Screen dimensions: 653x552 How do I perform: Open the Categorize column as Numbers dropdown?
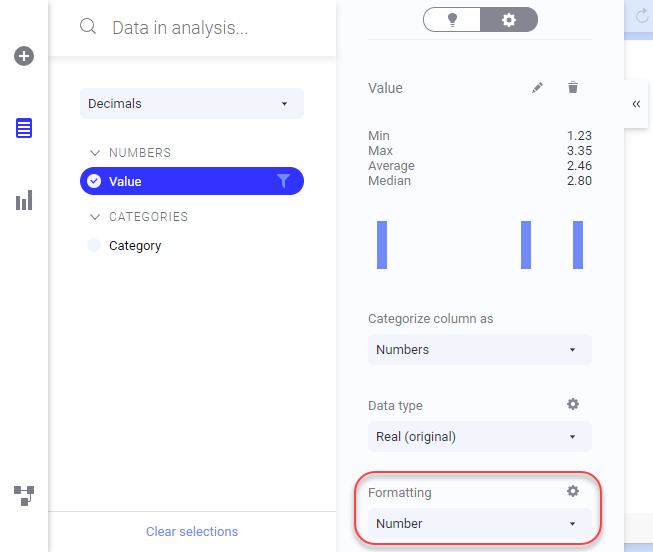(479, 350)
